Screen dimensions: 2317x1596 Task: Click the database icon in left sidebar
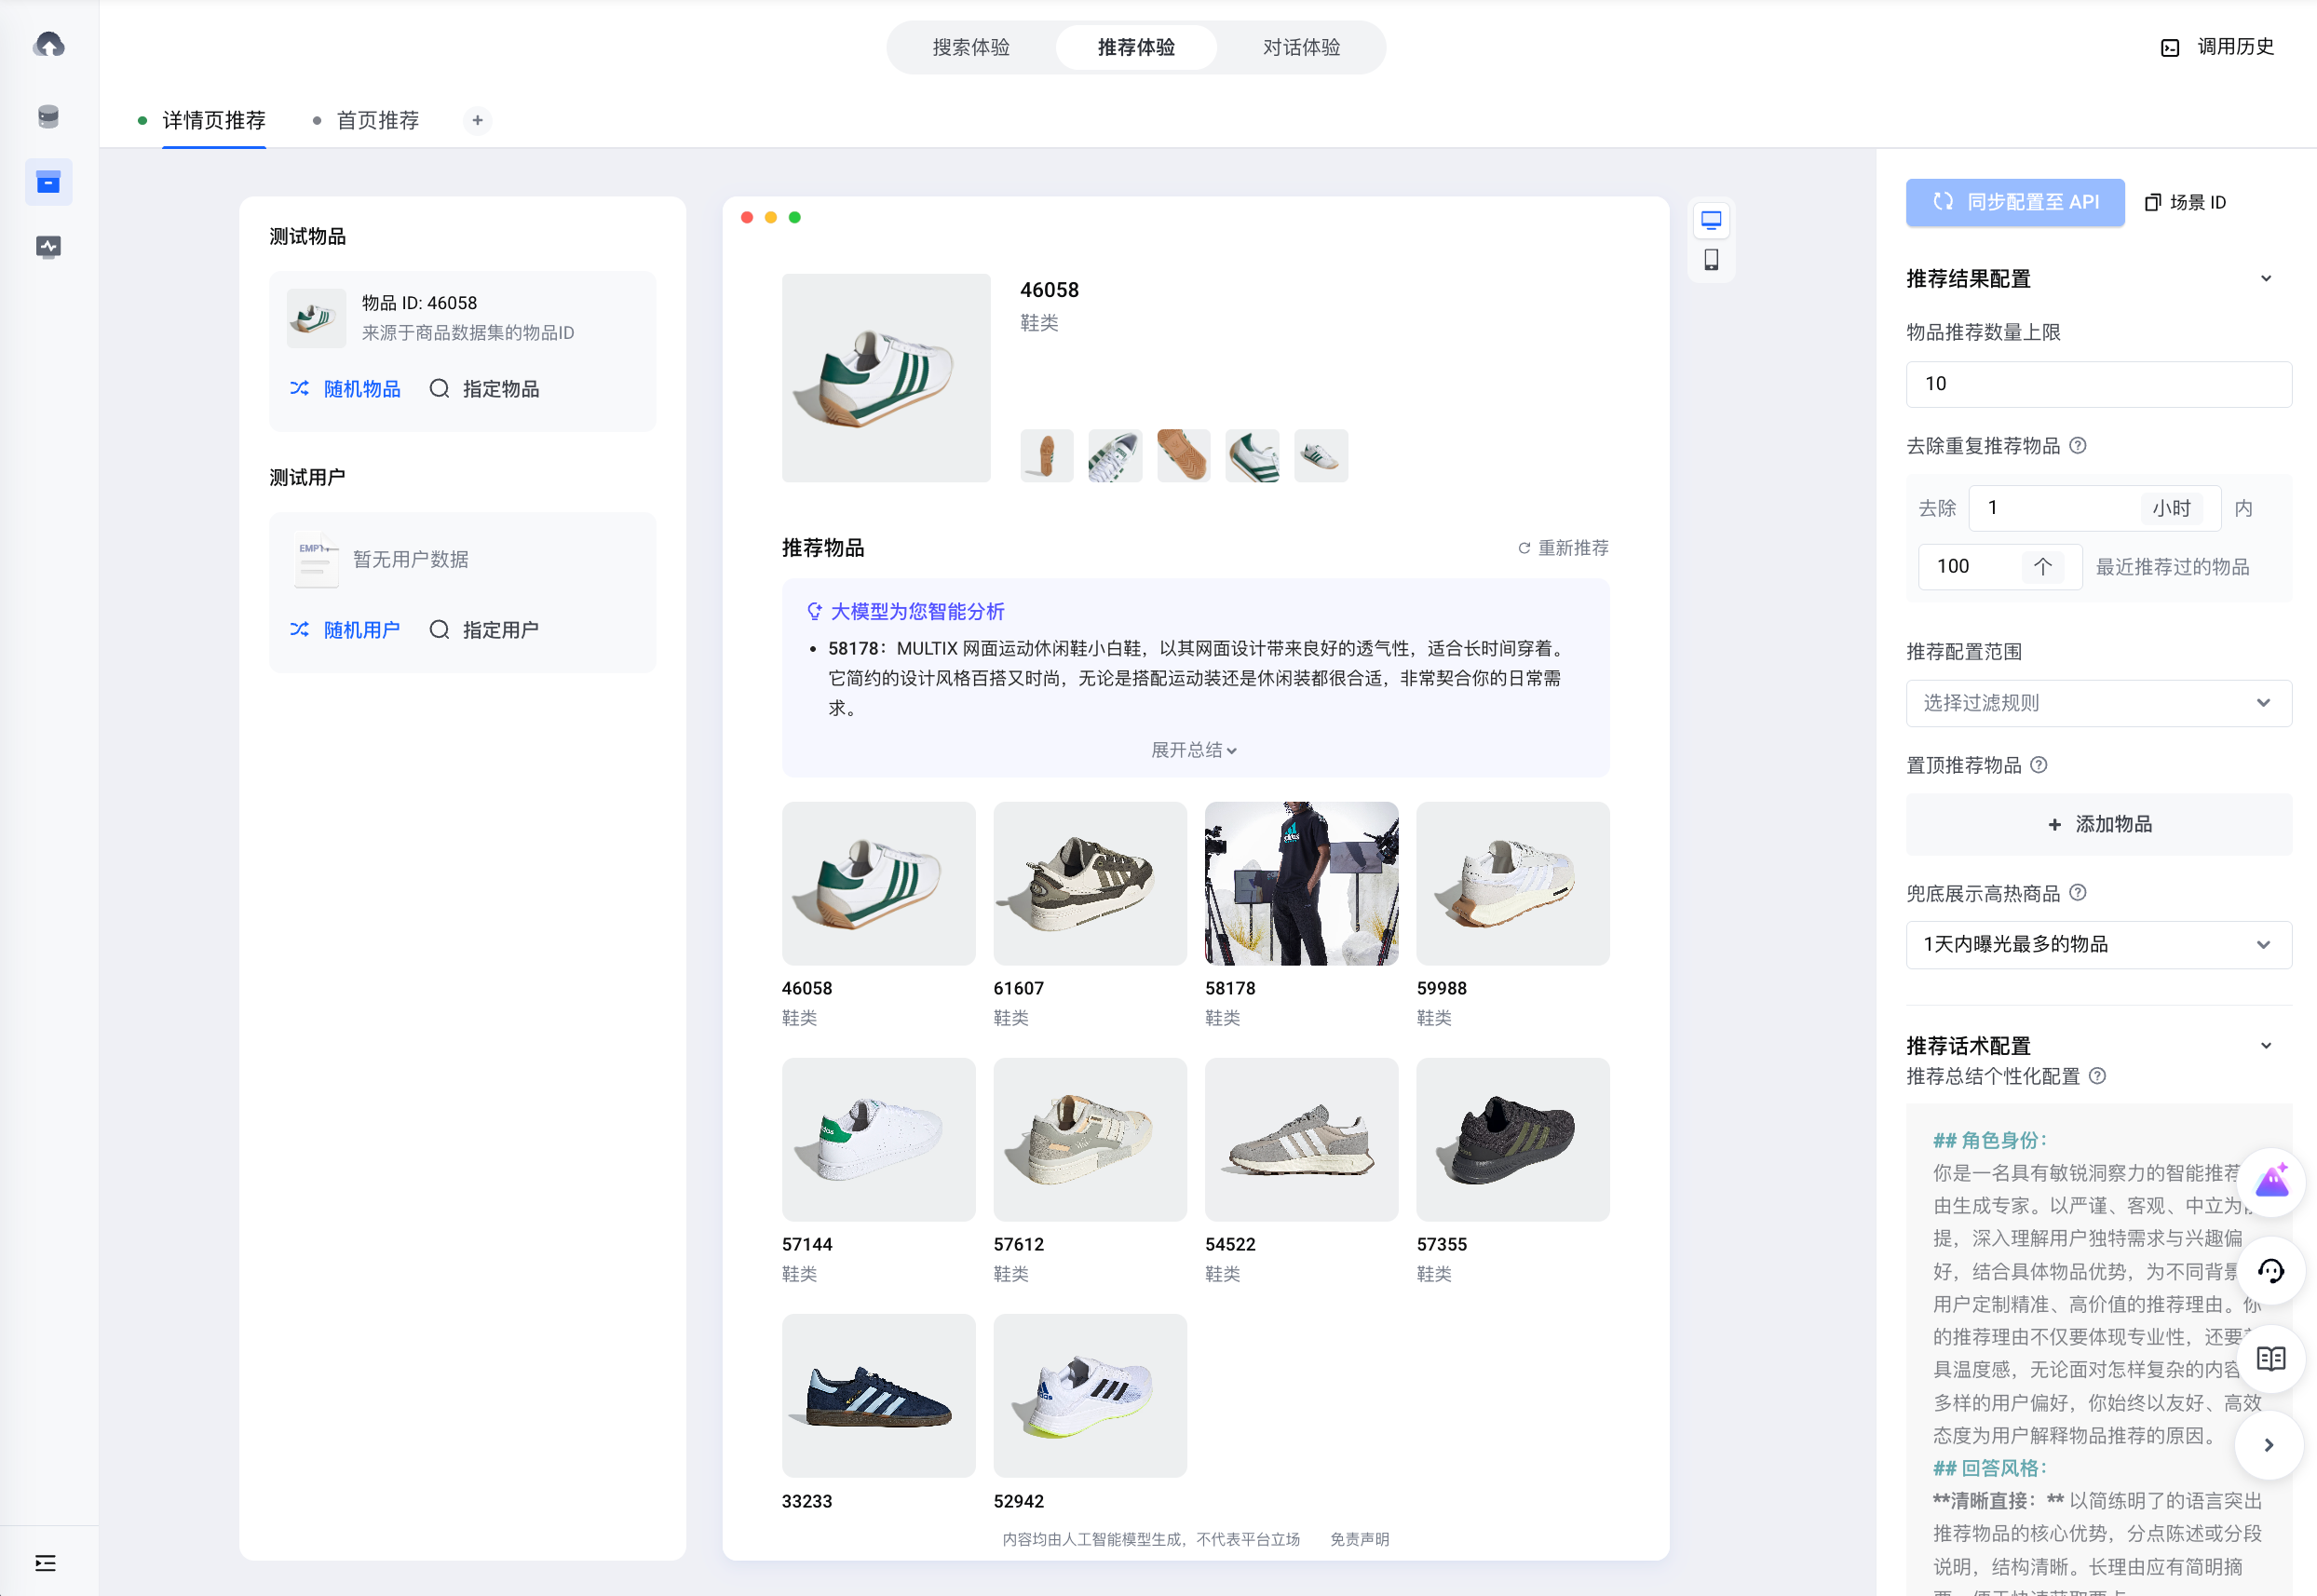pos(48,117)
